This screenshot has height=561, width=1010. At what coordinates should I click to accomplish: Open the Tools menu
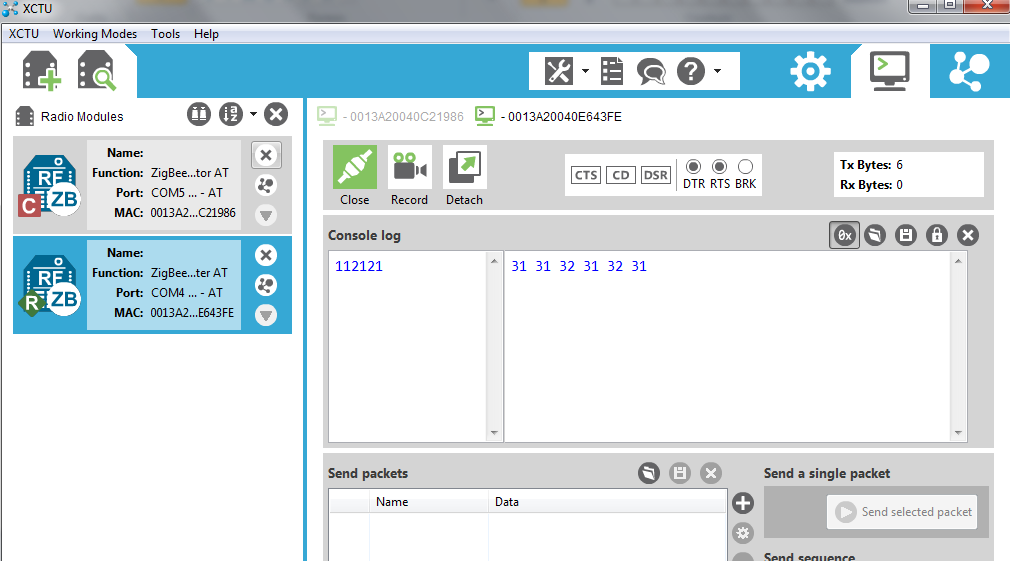click(x=166, y=33)
